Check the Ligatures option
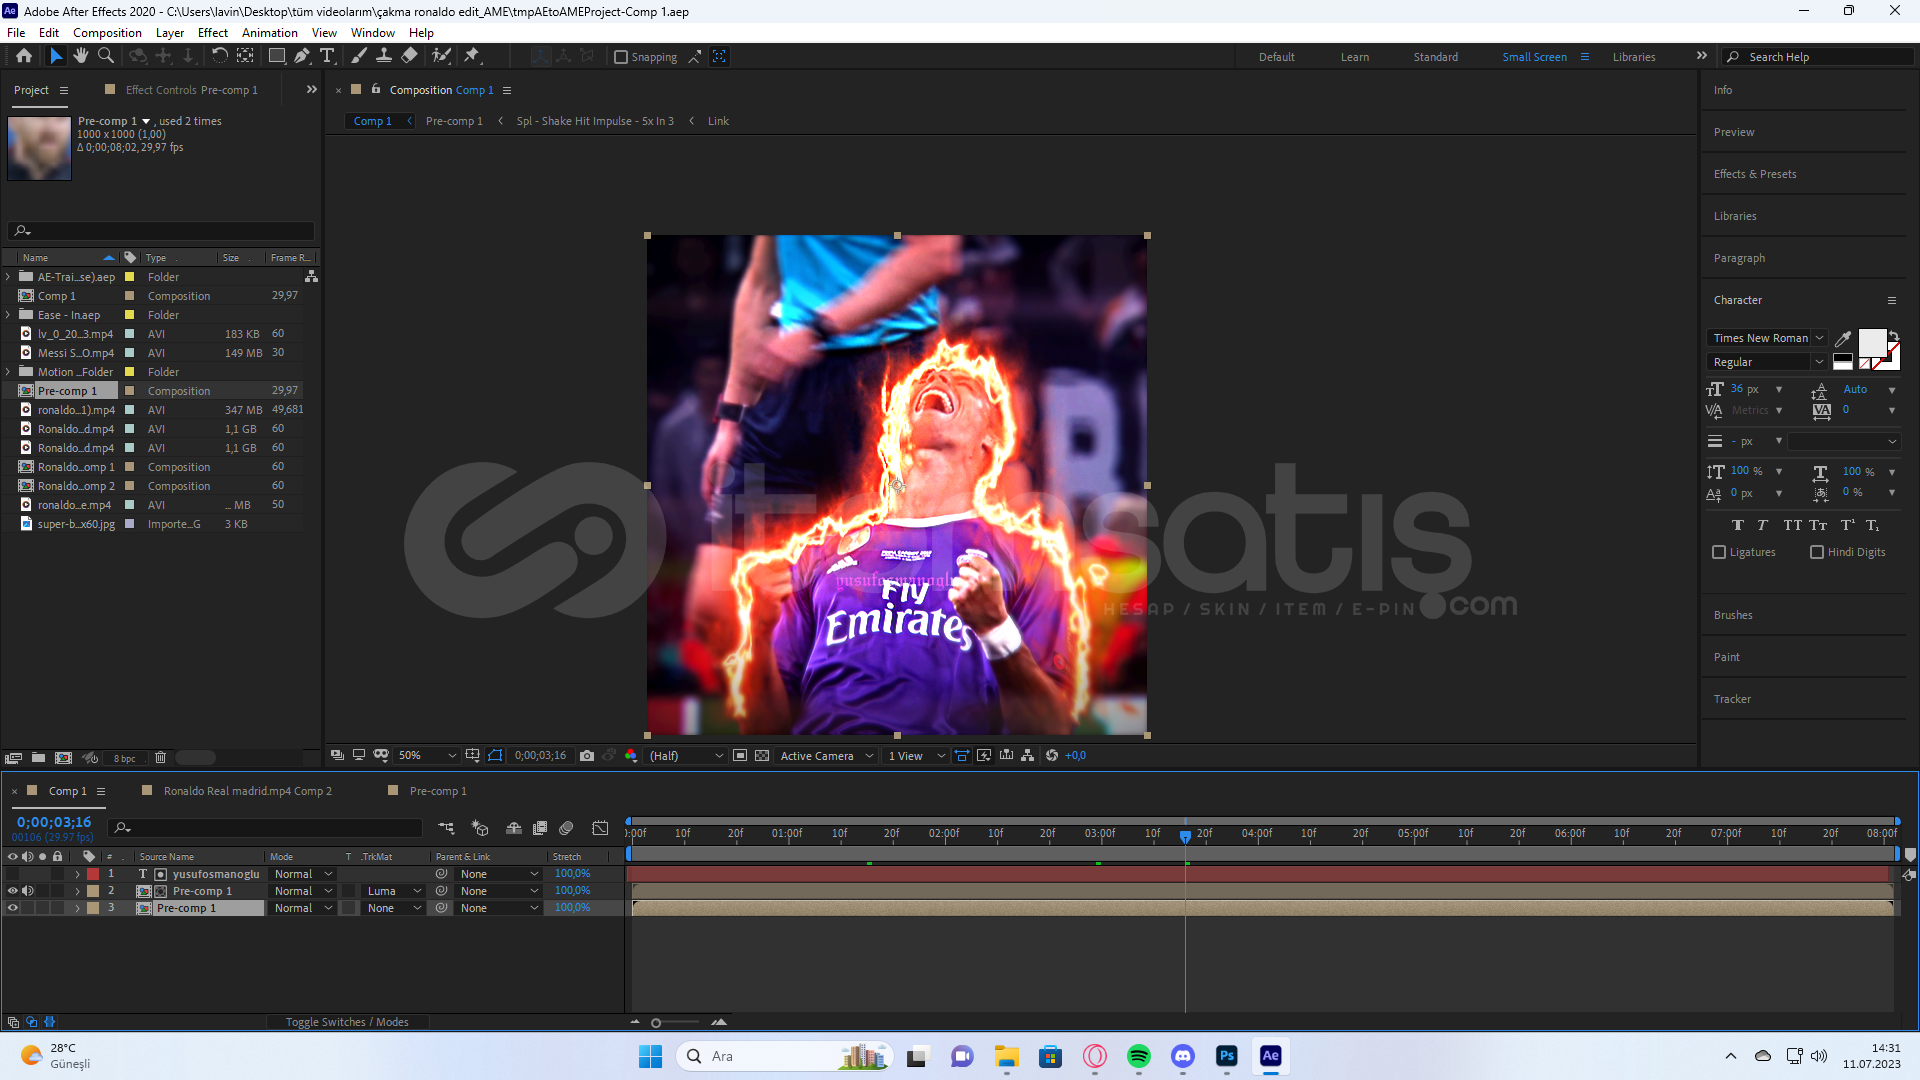Viewport: 1920px width, 1080px height. 1719,552
